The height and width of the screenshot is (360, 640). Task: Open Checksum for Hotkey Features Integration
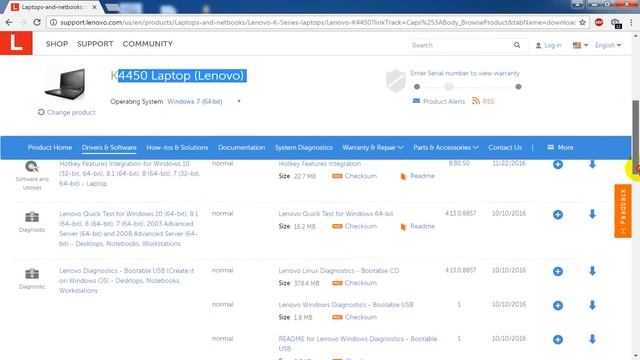coord(355,176)
